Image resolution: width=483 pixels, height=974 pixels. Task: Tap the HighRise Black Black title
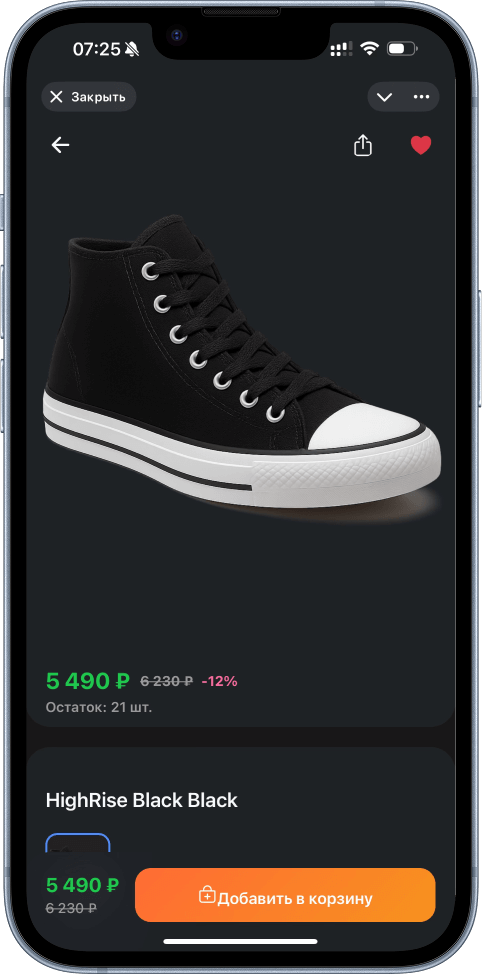click(x=142, y=800)
